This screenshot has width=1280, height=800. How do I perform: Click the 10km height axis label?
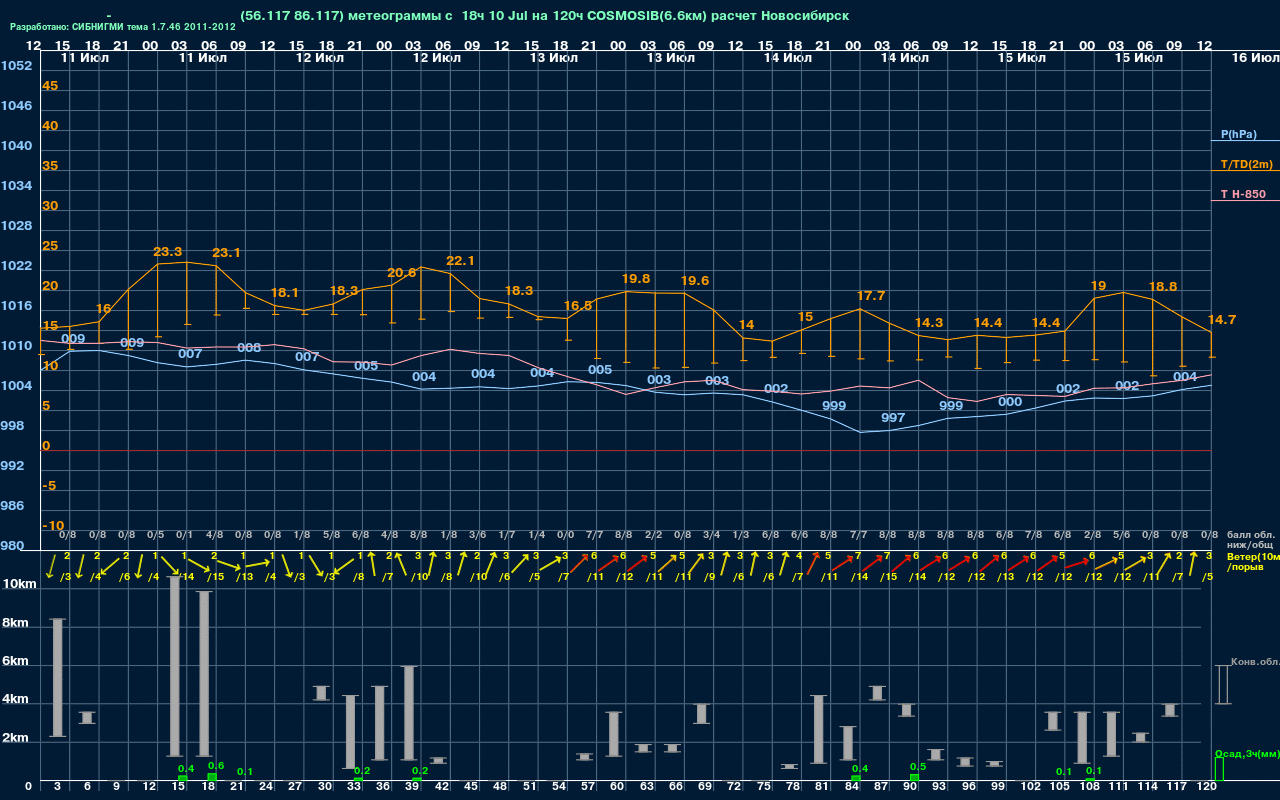(20, 584)
